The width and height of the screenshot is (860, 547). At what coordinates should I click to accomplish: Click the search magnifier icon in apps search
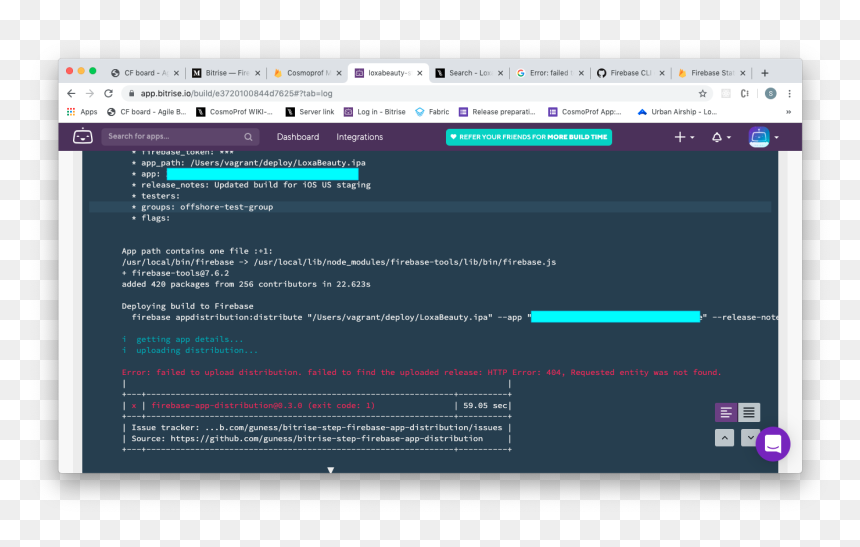(x=248, y=137)
